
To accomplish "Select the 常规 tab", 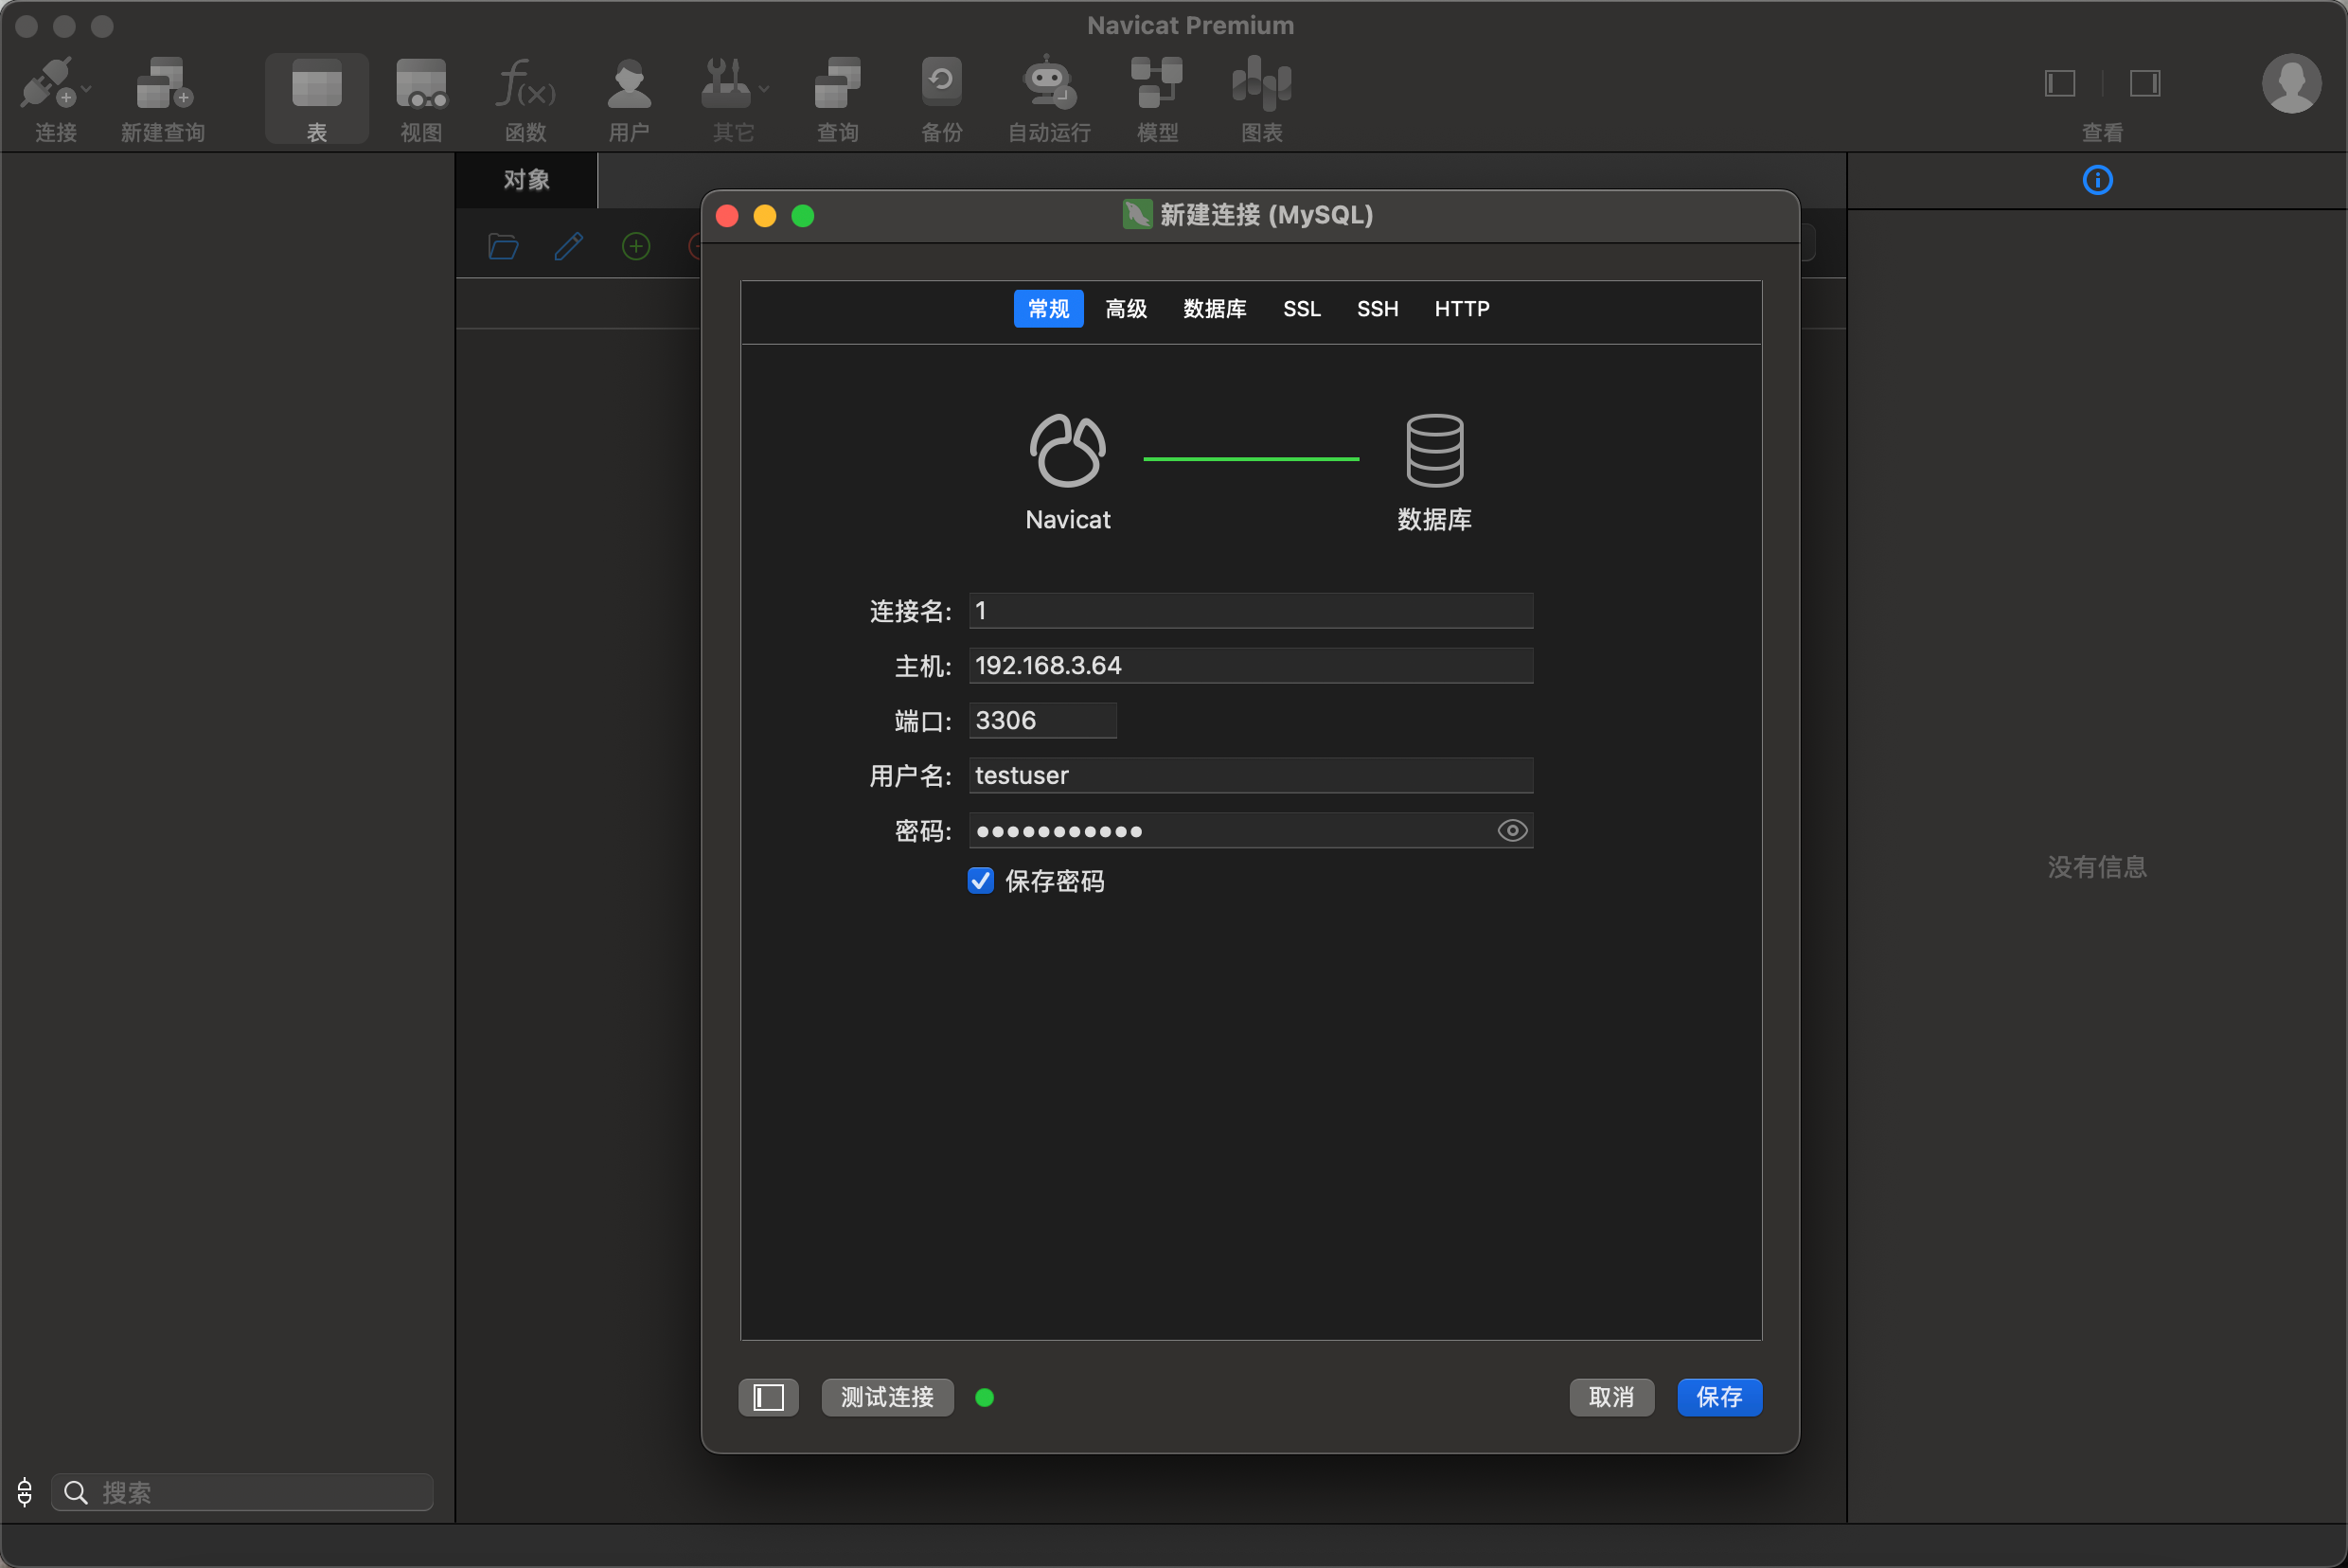I will (x=1048, y=309).
